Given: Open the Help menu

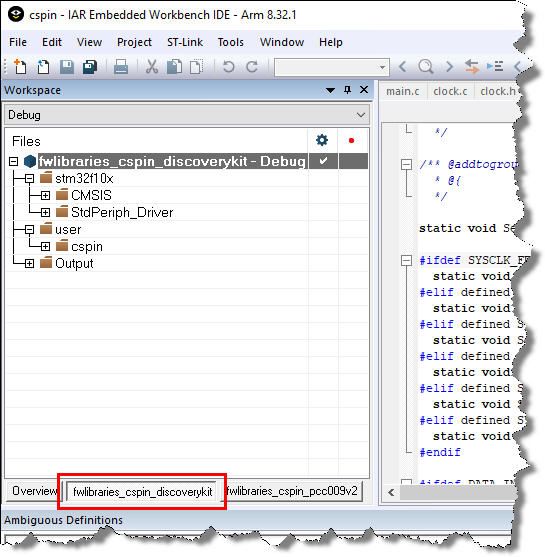Looking at the screenshot, I should [x=331, y=42].
